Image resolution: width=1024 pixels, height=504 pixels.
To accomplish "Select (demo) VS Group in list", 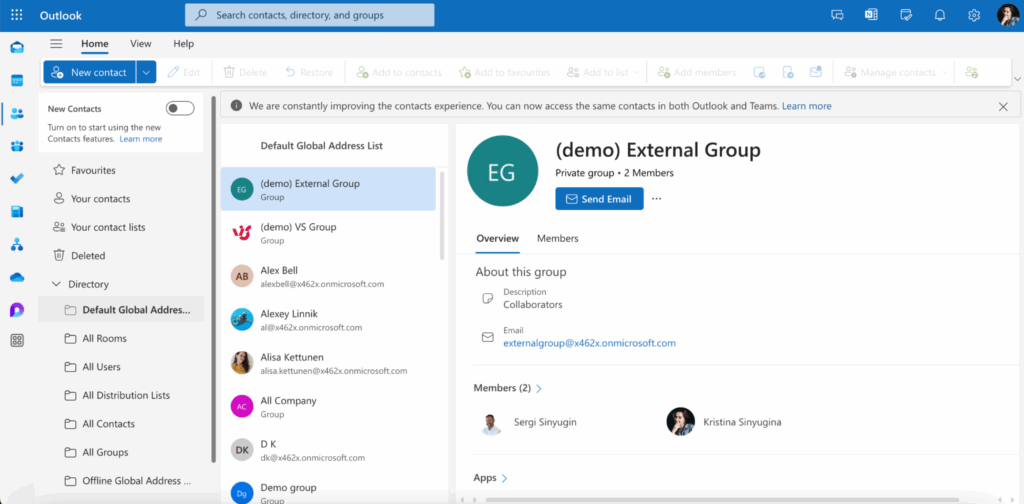I will [328, 233].
